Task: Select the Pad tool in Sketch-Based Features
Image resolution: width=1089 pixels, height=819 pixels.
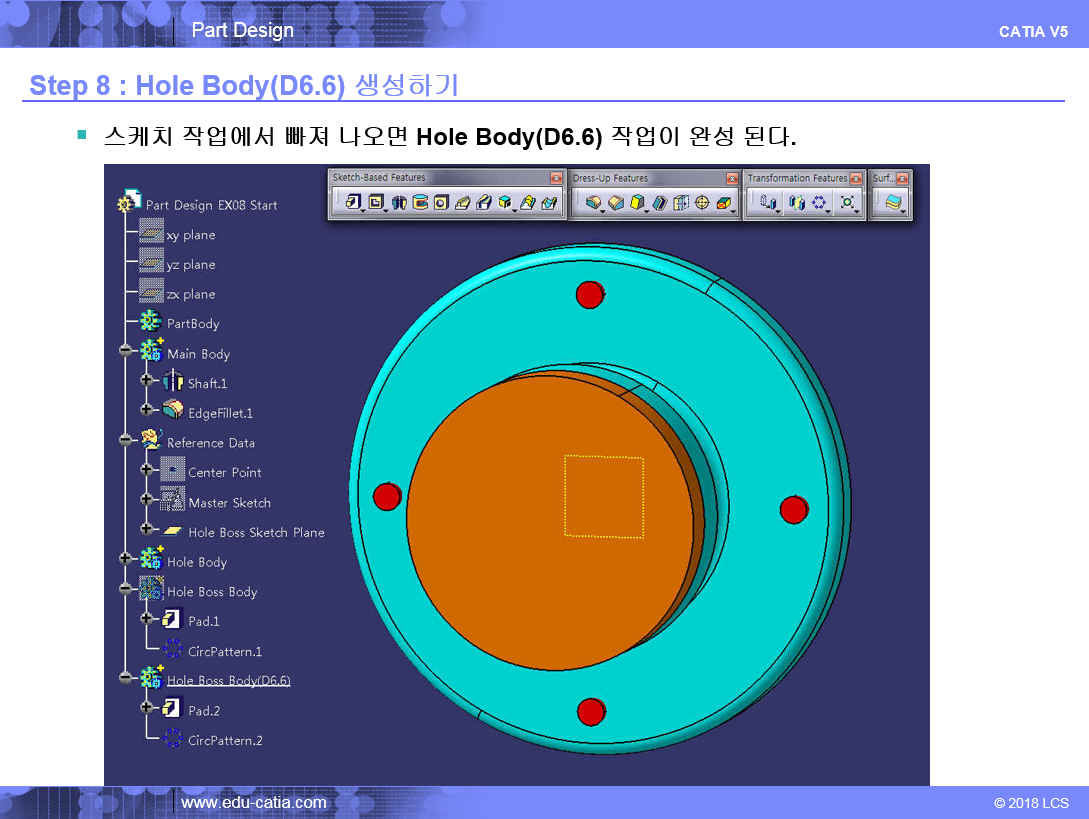Action: (x=352, y=203)
